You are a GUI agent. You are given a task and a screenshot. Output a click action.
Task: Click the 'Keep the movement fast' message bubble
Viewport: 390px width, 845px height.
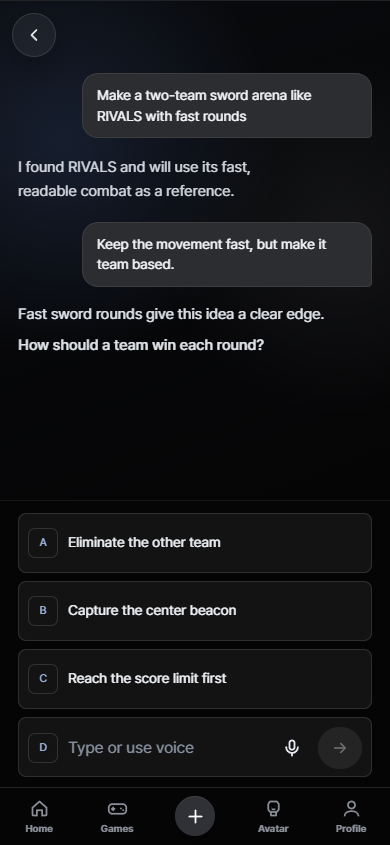(227, 254)
